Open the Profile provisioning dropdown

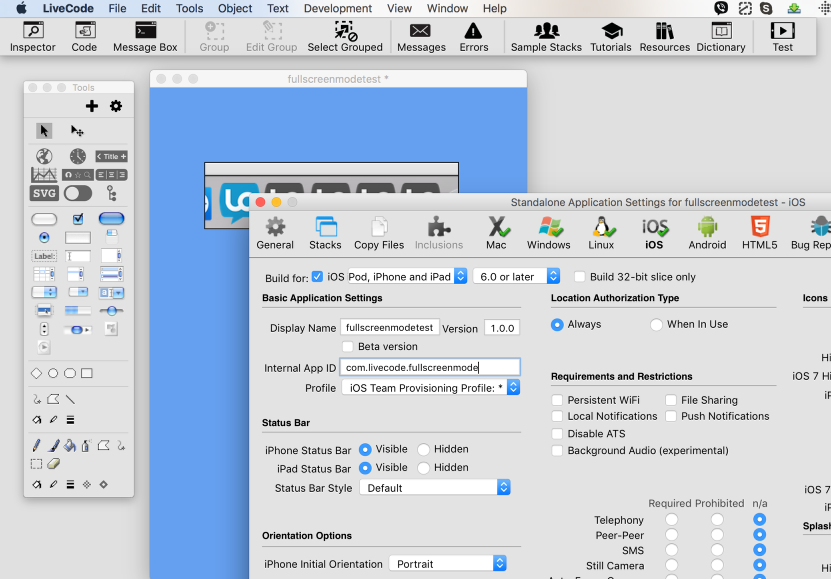(x=431, y=388)
